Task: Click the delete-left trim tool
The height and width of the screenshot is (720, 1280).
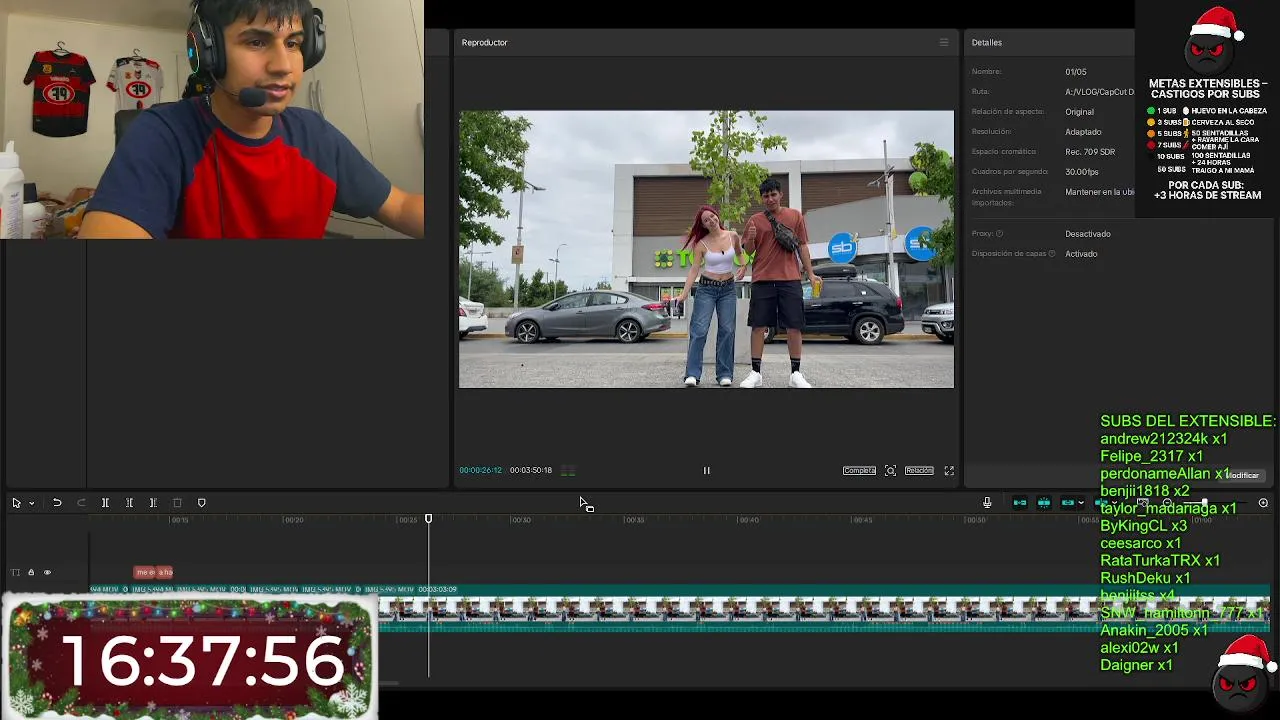Action: 129,503
